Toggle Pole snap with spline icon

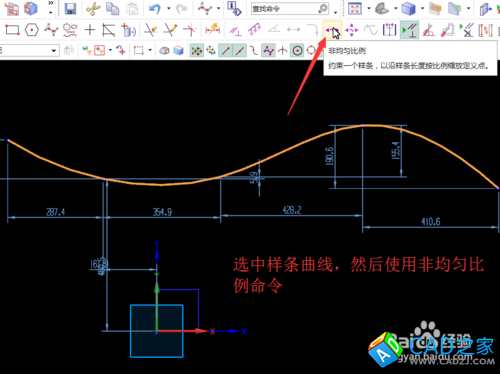coord(268,51)
